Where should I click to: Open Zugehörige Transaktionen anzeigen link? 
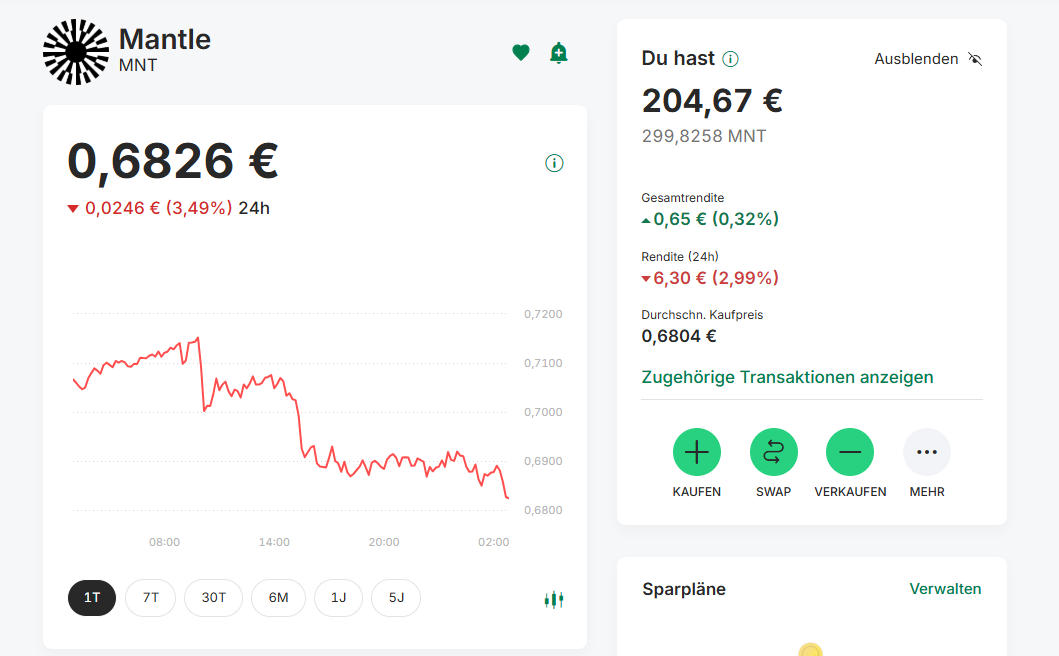787,377
